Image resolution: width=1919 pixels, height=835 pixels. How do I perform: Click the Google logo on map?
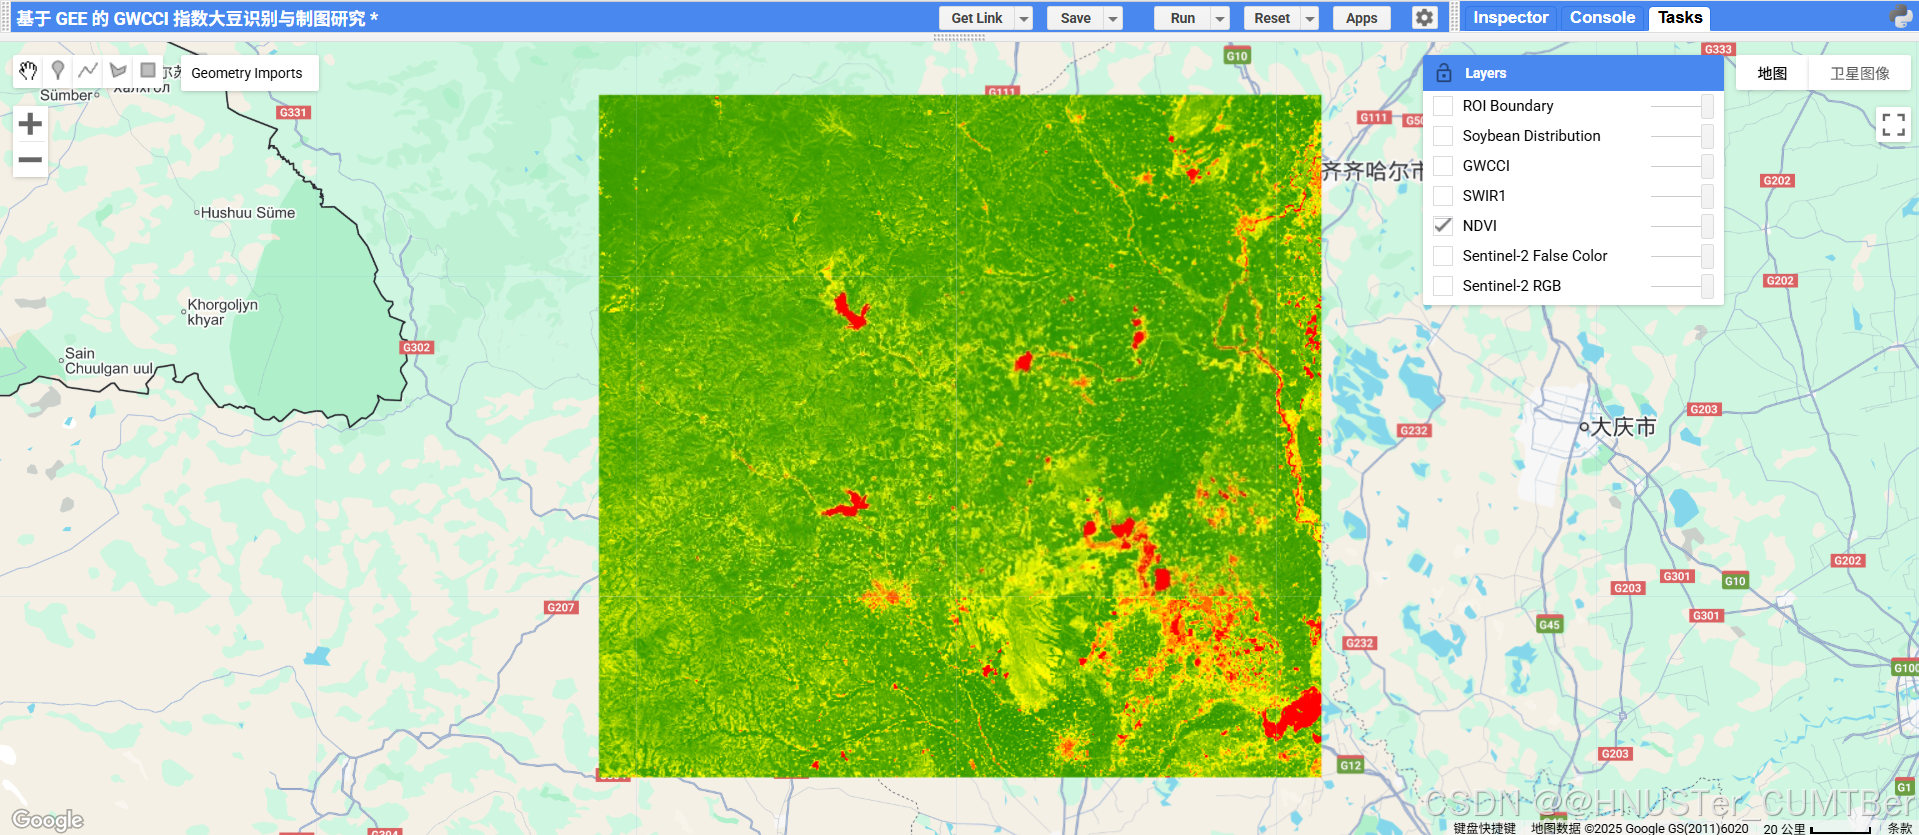(x=47, y=820)
